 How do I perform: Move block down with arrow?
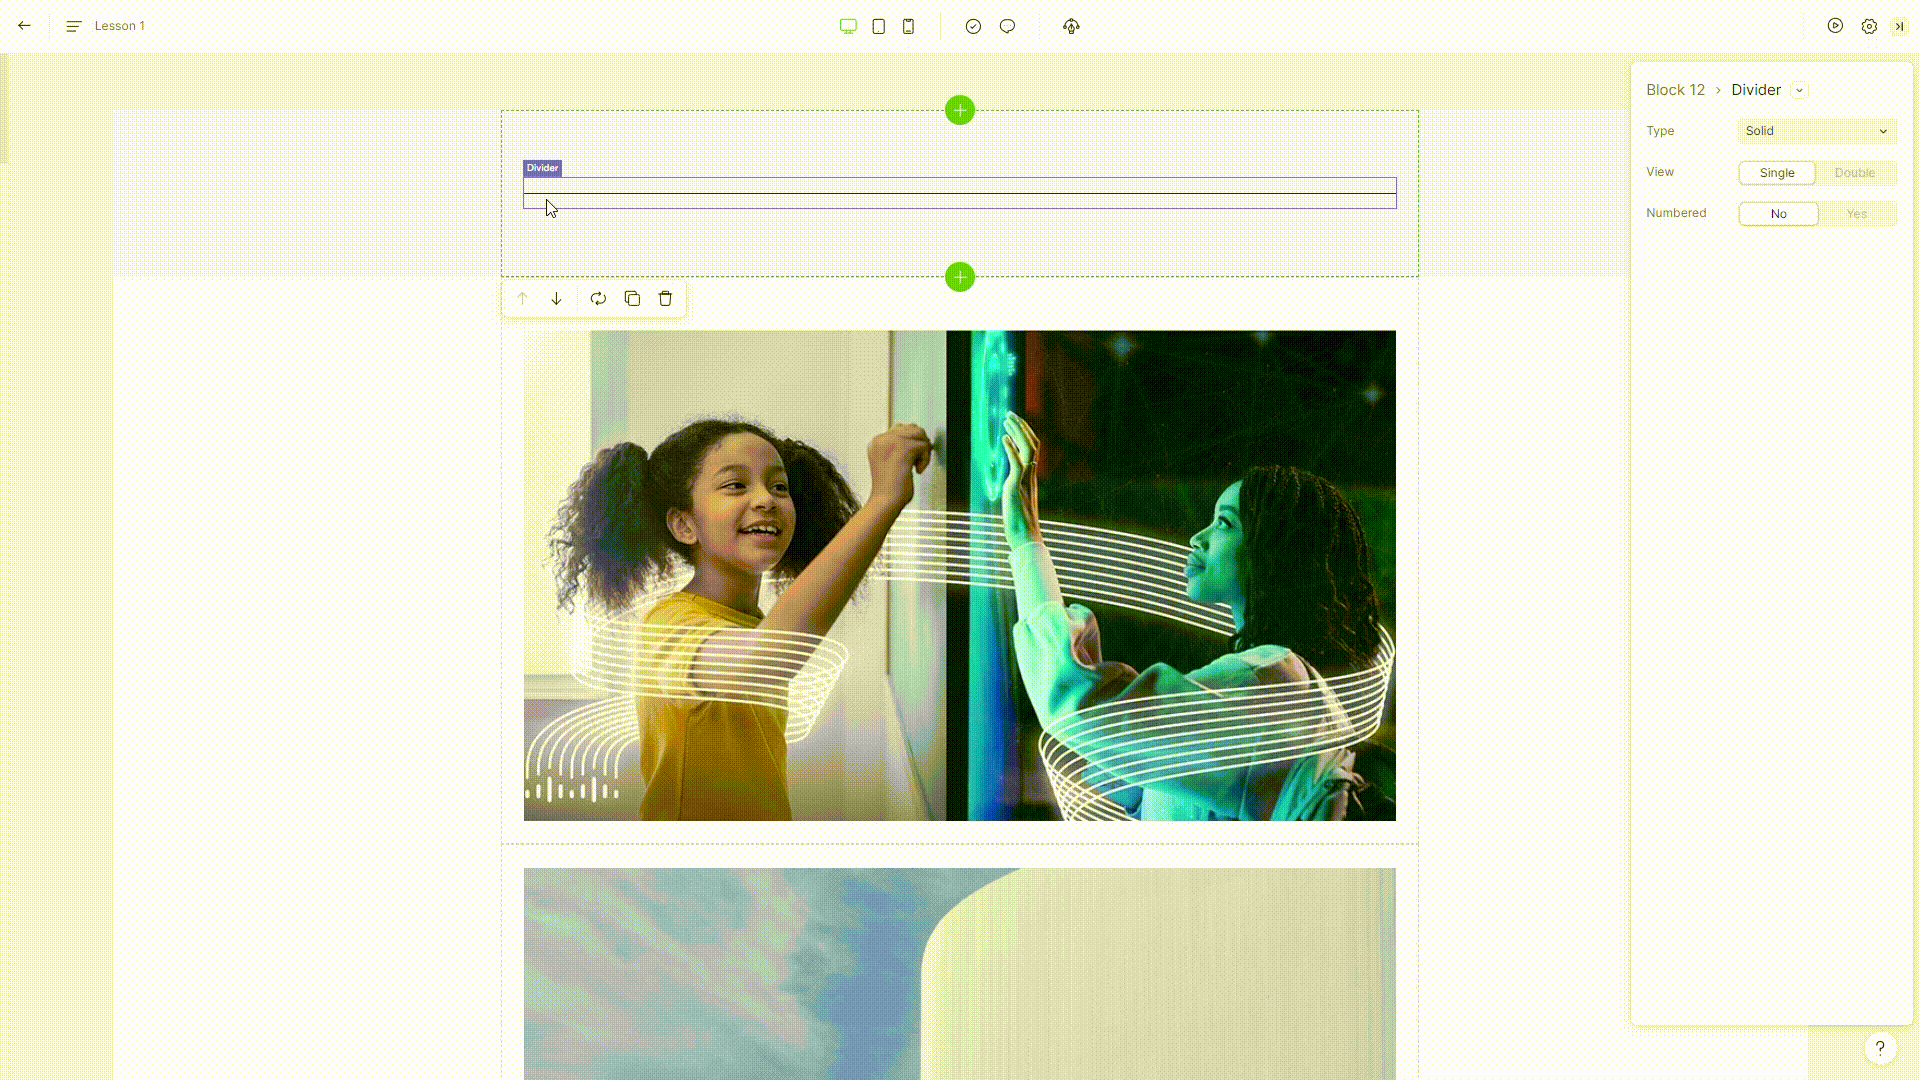tap(556, 298)
